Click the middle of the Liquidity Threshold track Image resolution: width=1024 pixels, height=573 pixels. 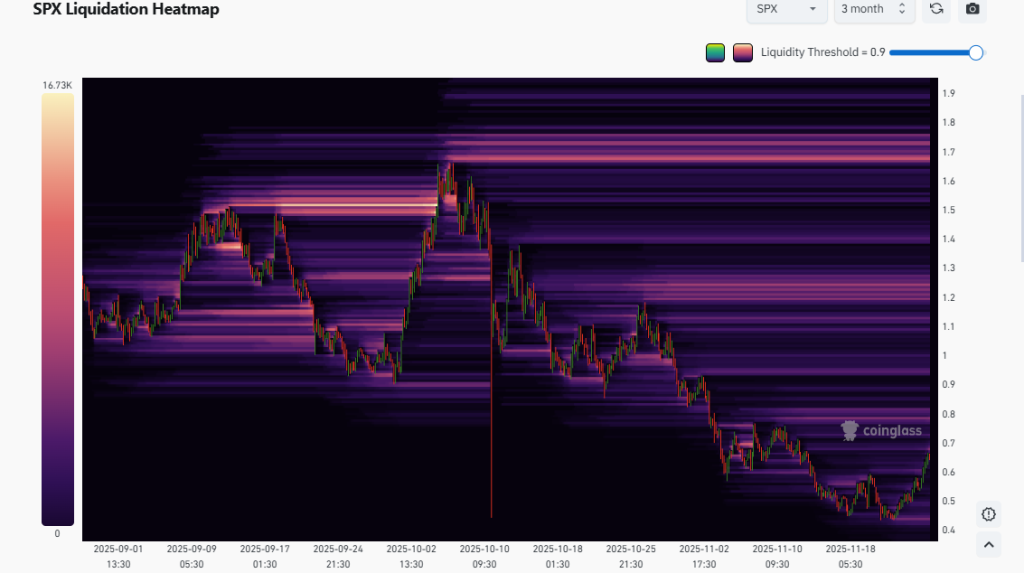[932, 53]
